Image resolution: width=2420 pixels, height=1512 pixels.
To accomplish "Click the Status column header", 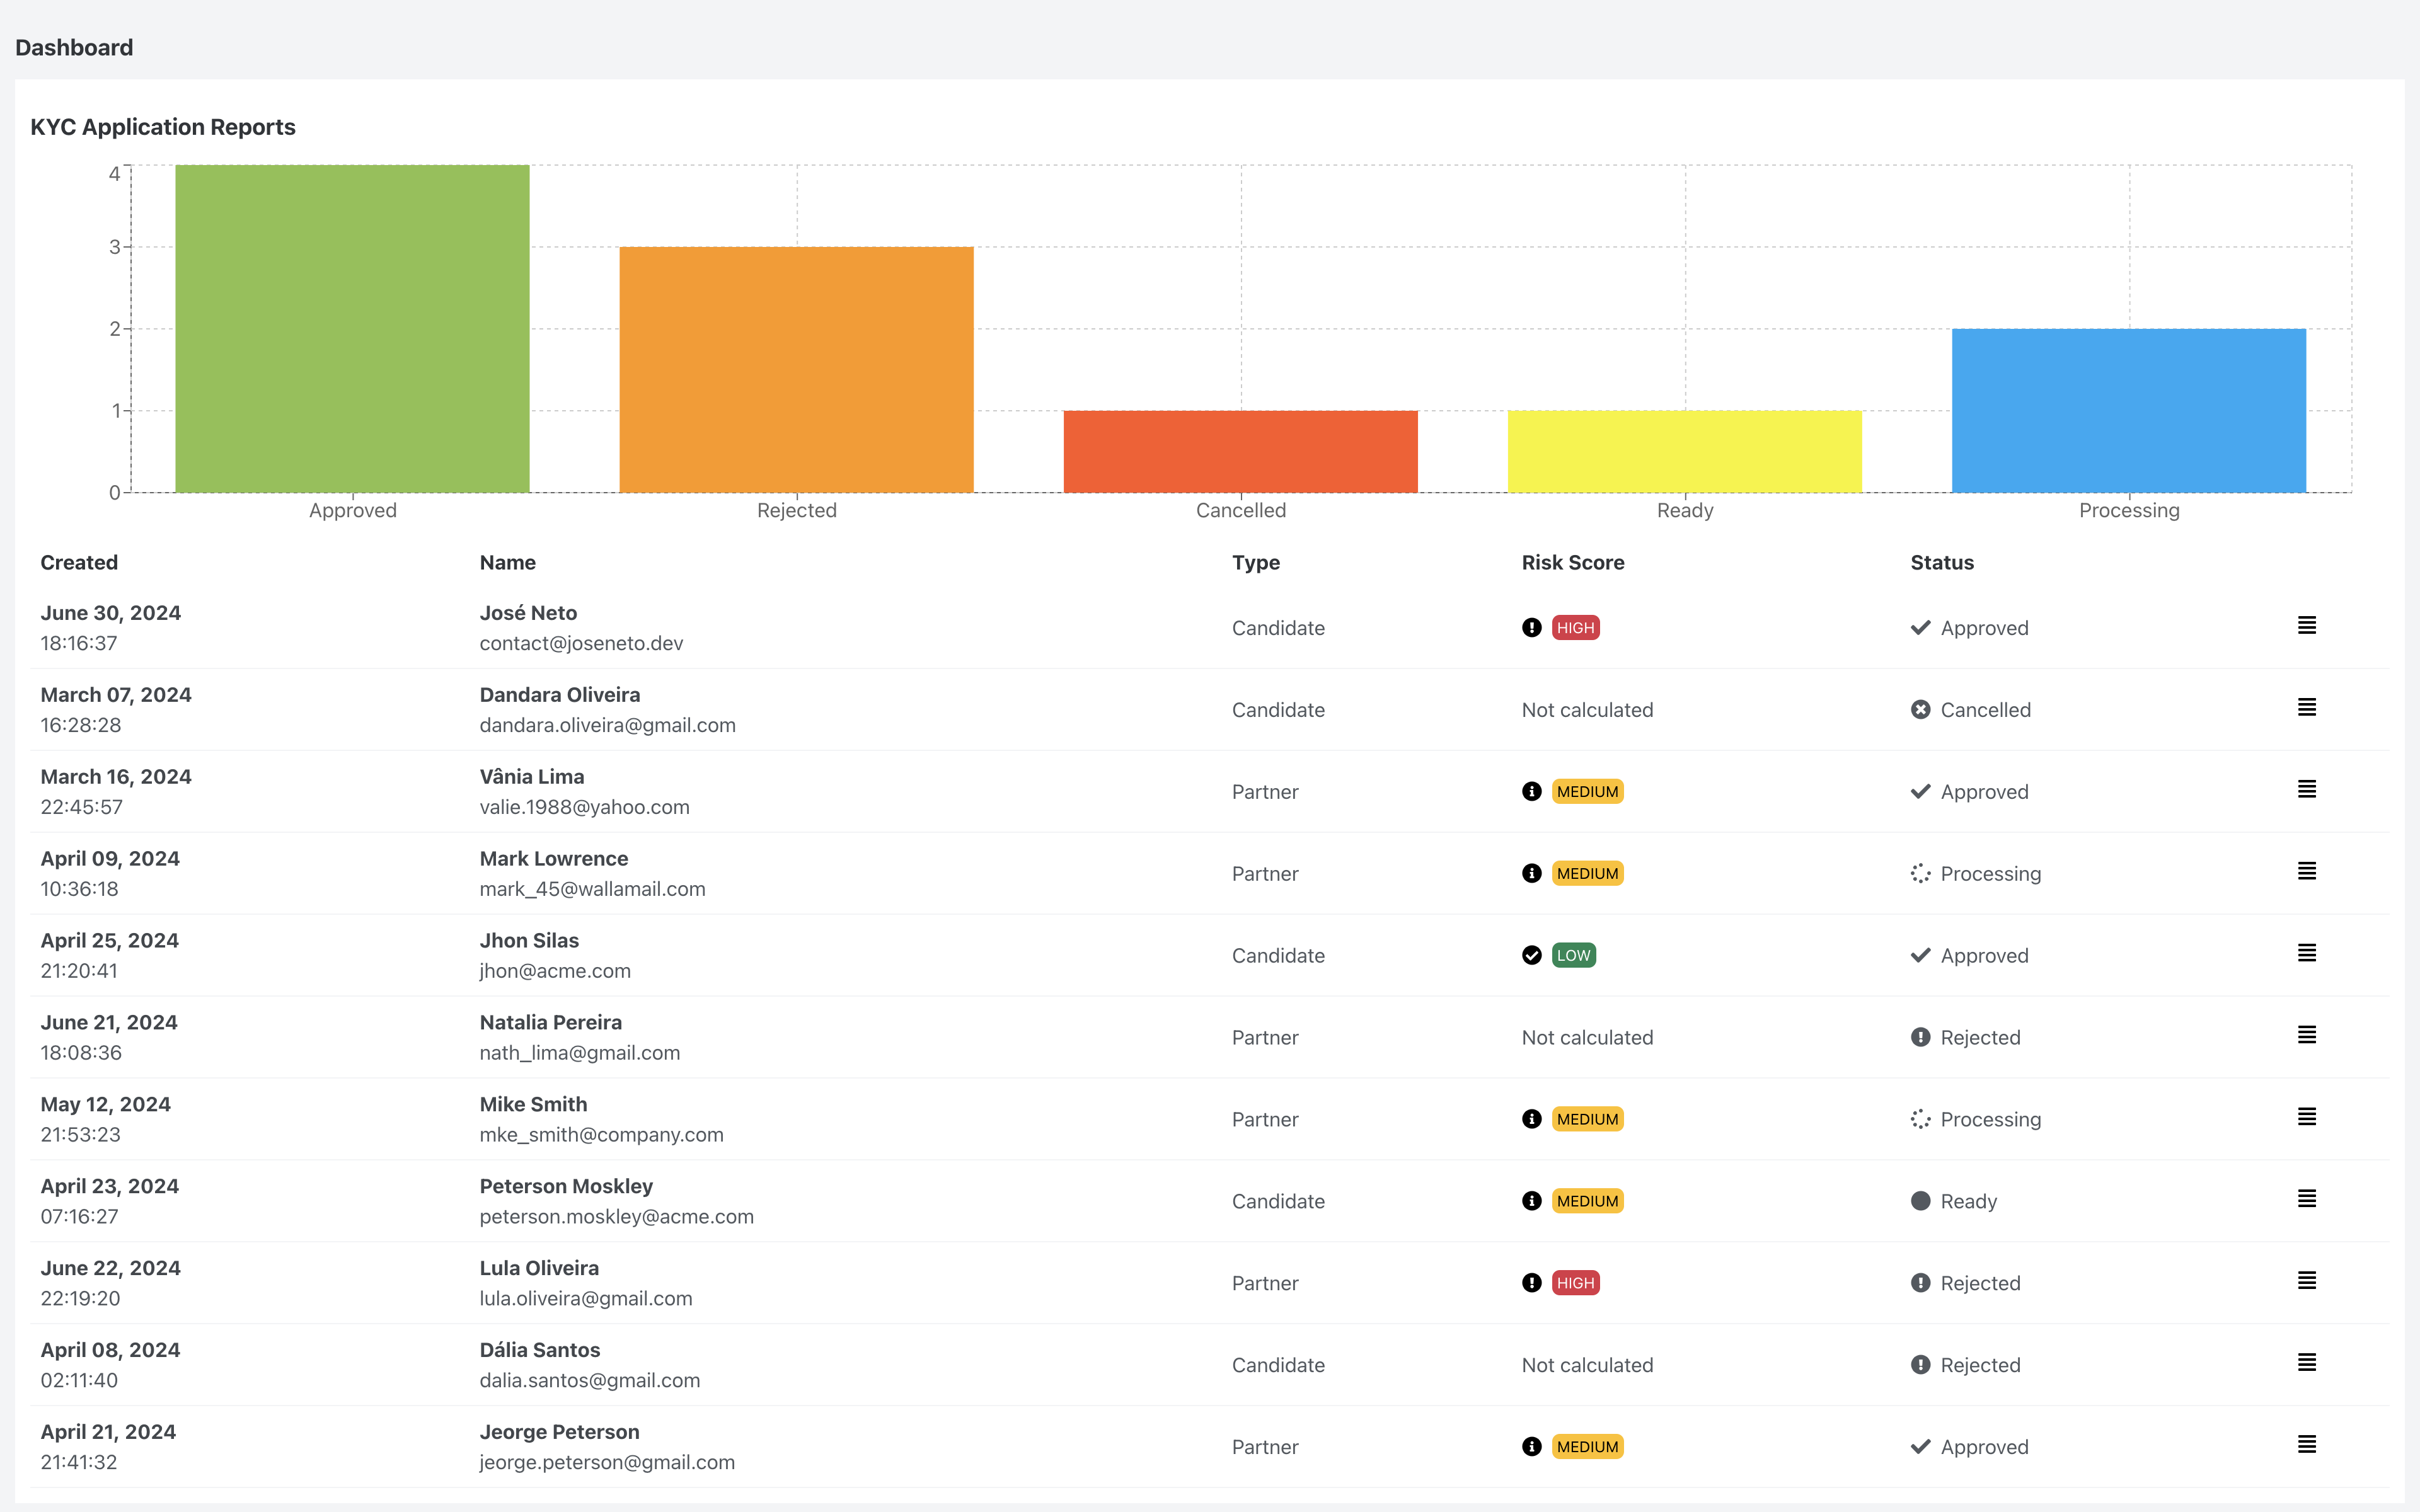I will pyautogui.click(x=1942, y=563).
